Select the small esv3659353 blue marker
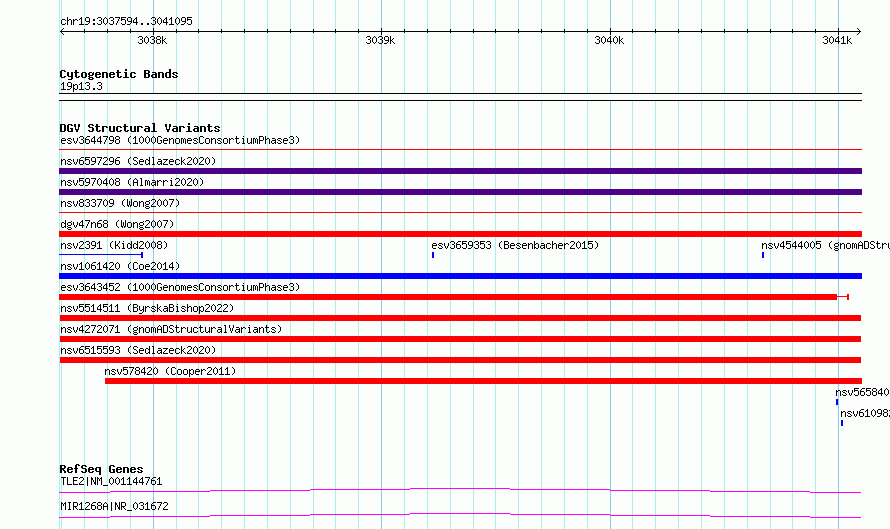The width and height of the screenshot is (890, 529). click(433, 255)
